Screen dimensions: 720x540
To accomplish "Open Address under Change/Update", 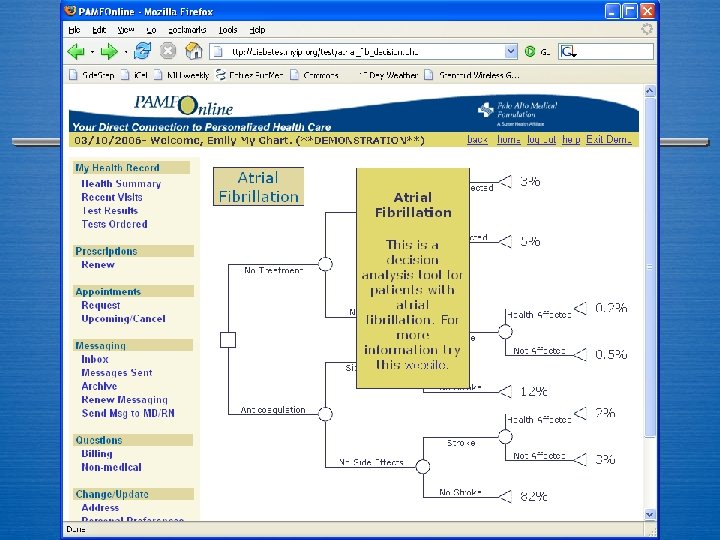I will point(100,508).
